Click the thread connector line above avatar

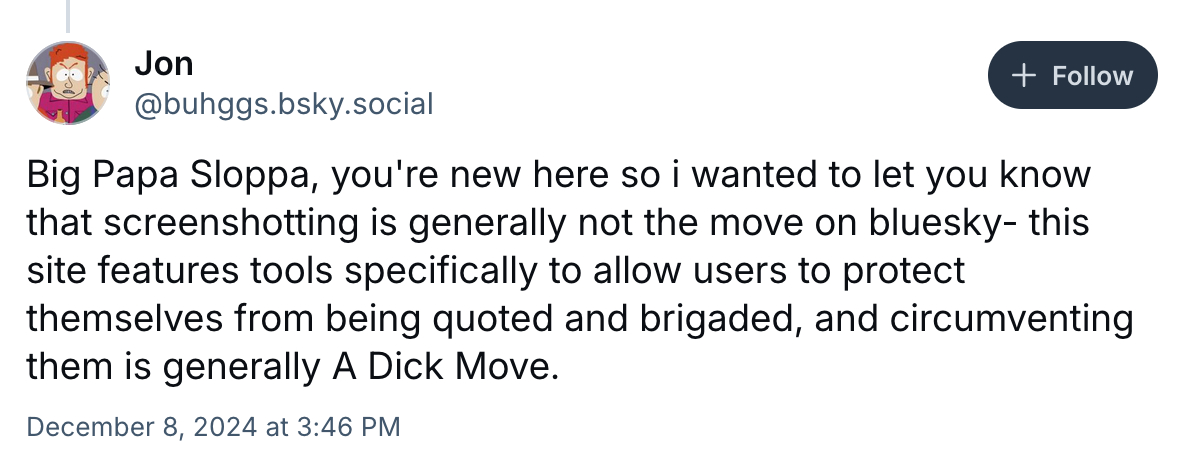coord(67,14)
